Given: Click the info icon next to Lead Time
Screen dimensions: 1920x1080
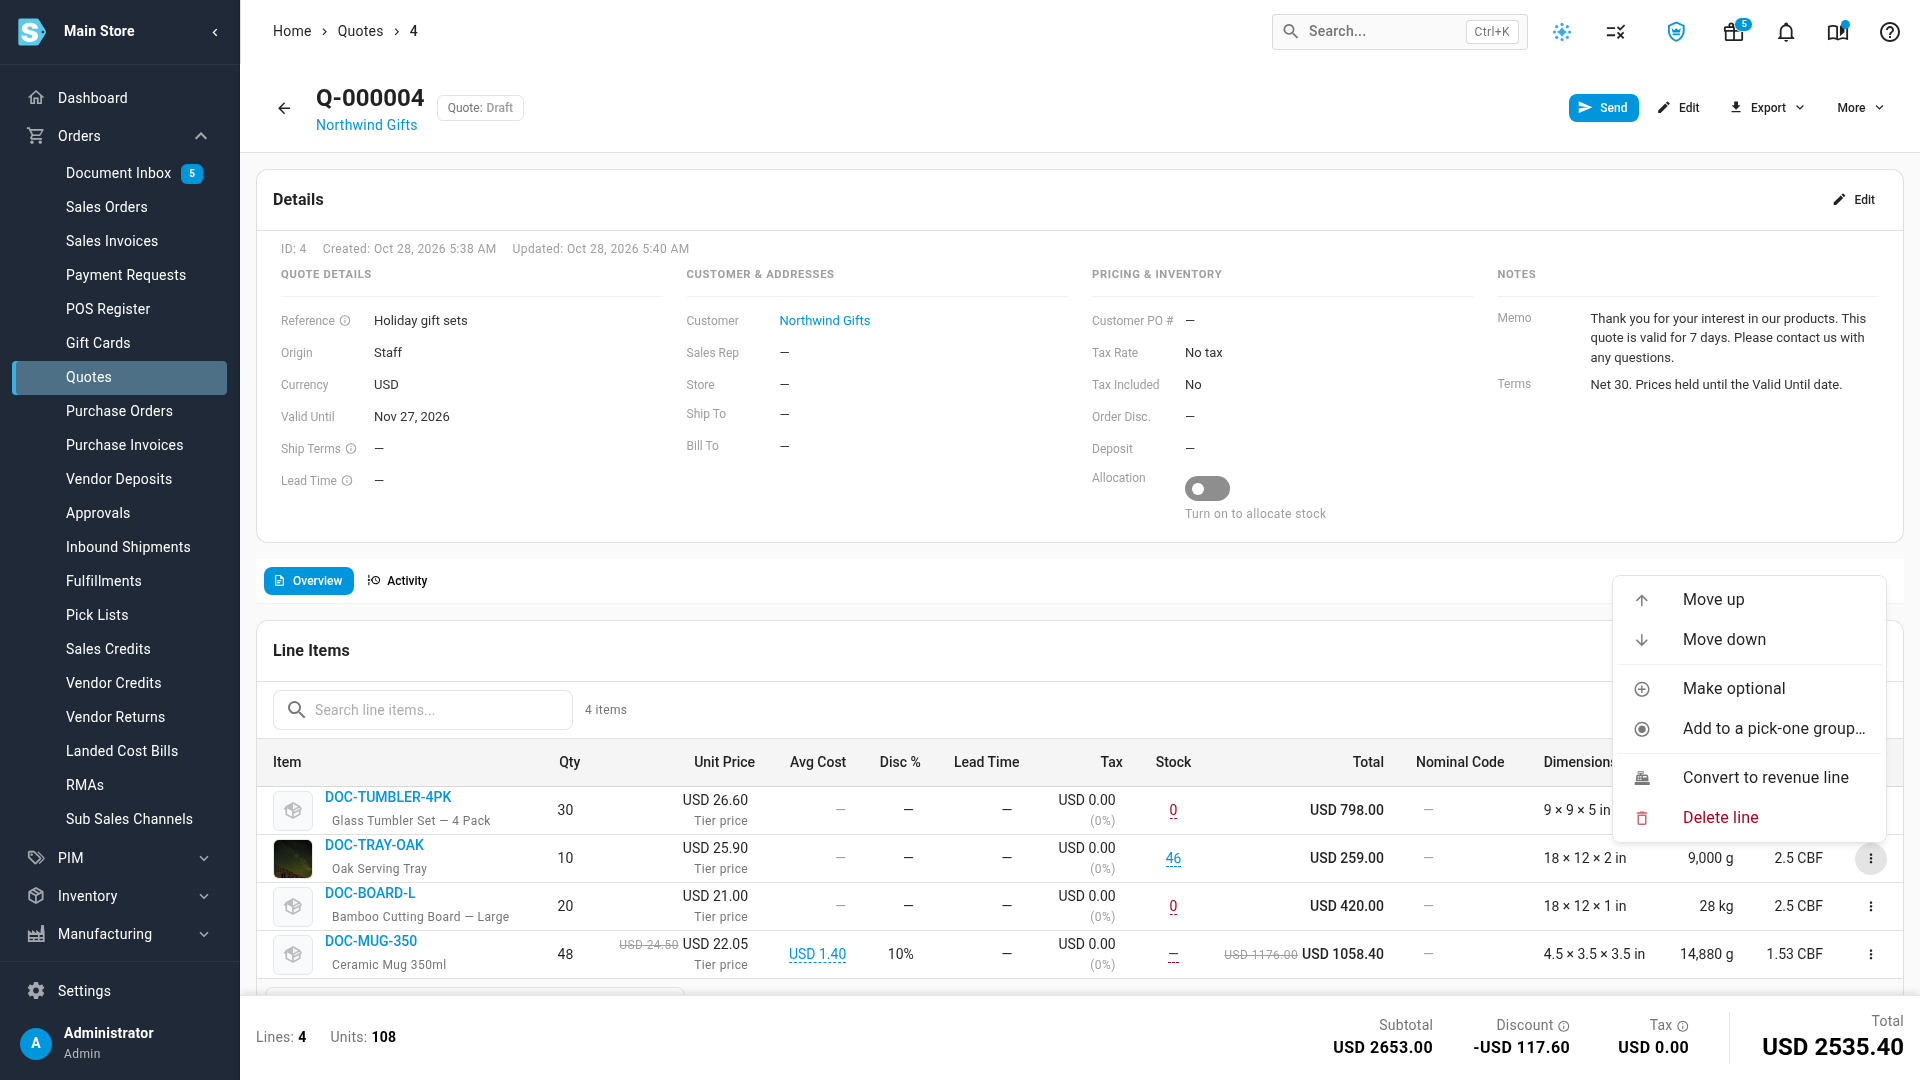Looking at the screenshot, I should coord(347,481).
